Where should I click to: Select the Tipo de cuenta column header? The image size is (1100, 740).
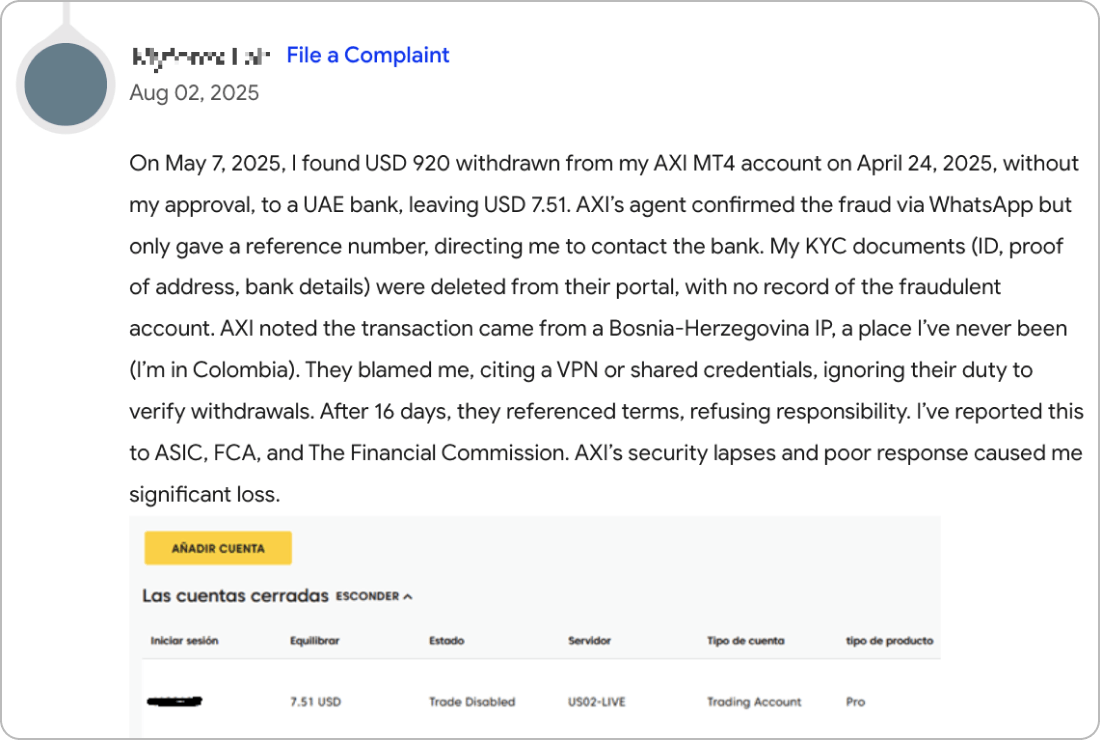click(x=745, y=641)
